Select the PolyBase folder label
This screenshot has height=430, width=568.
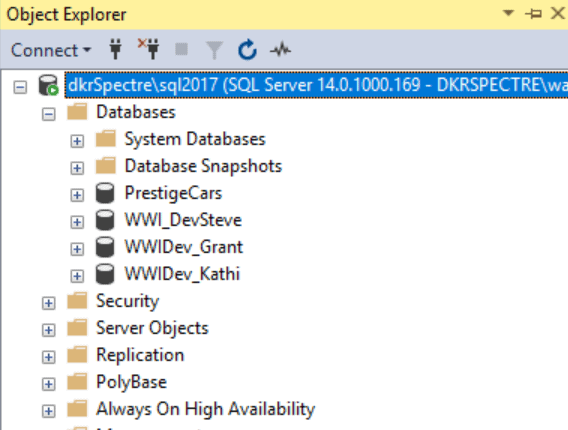coord(131,382)
